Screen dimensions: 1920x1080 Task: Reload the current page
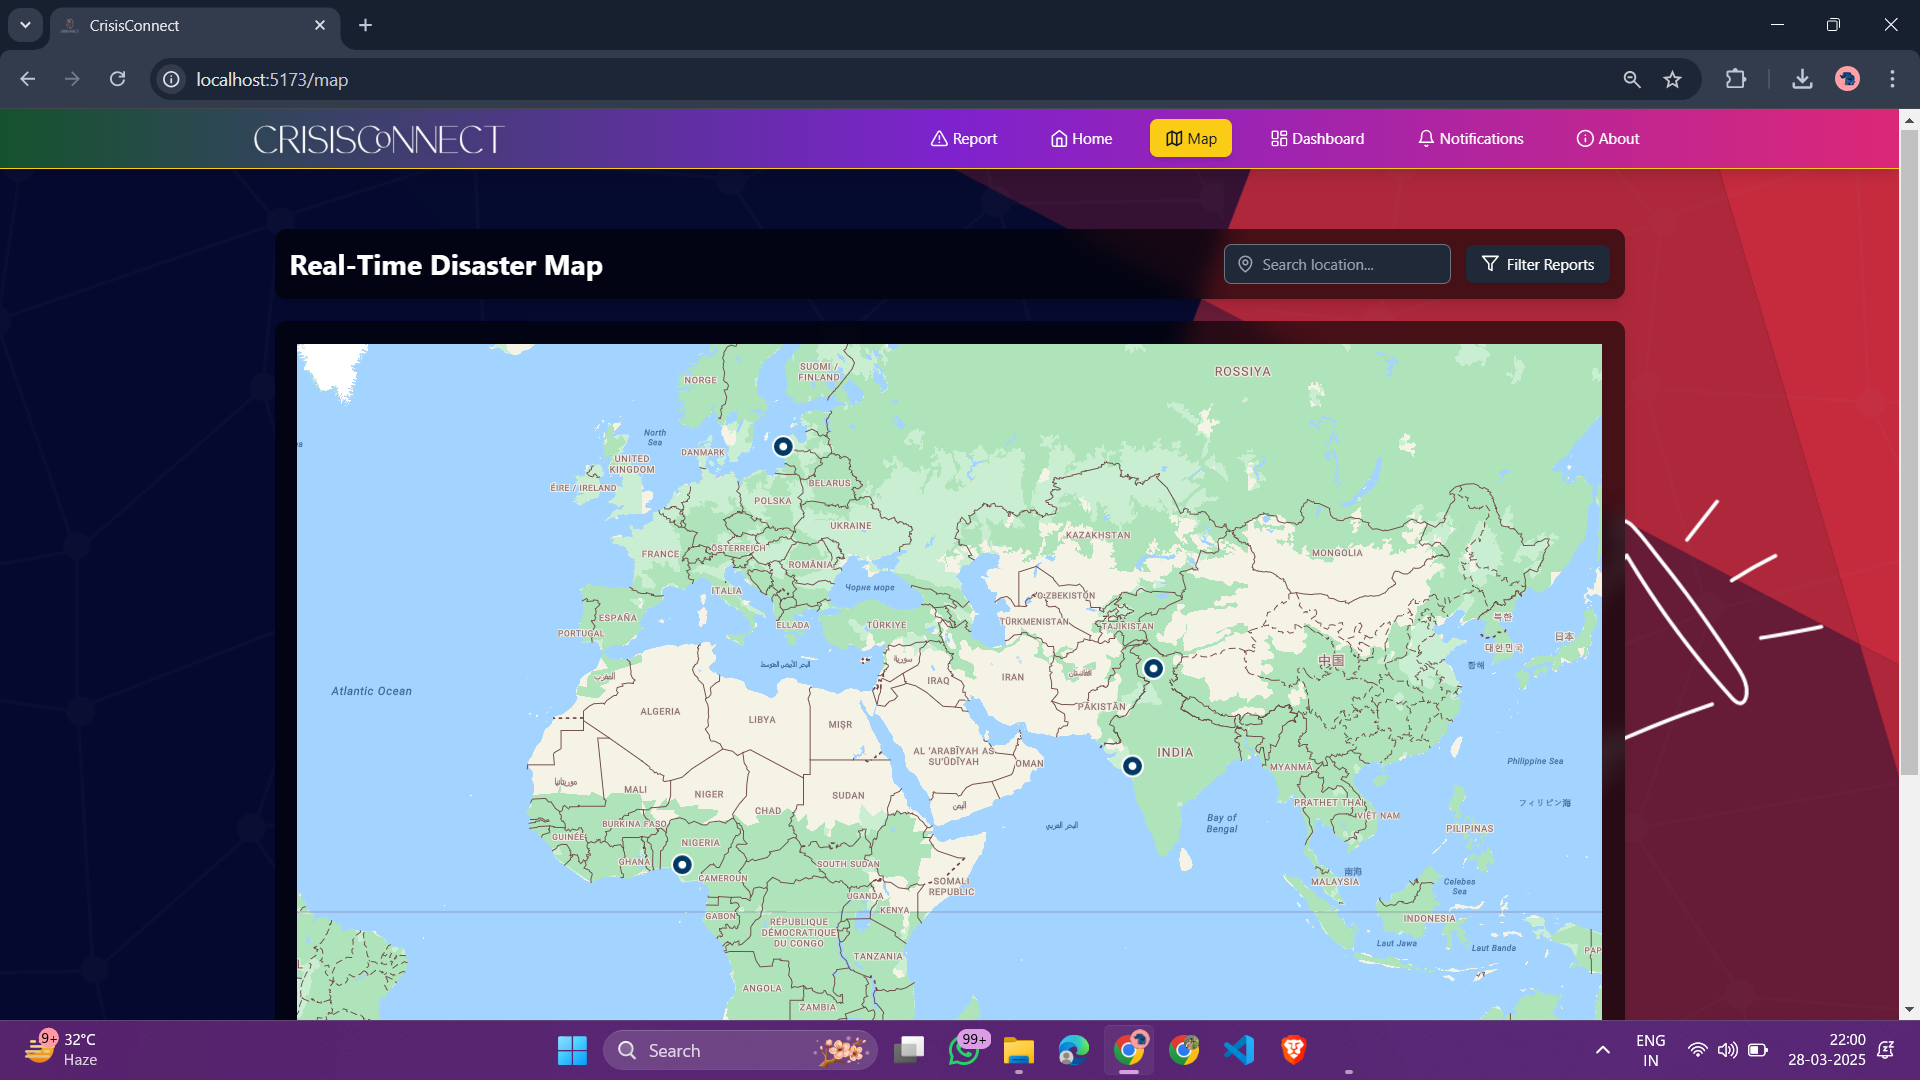coord(118,80)
